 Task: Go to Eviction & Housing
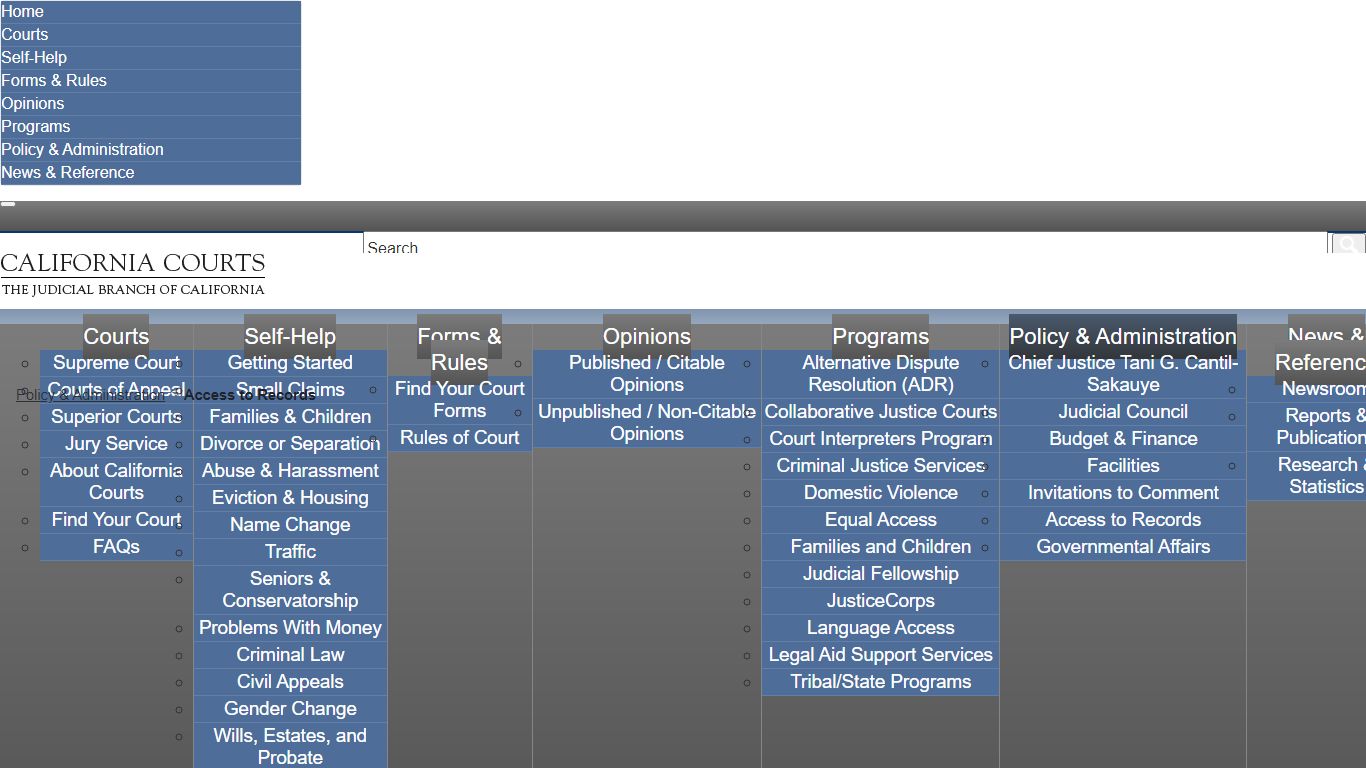[x=290, y=498]
